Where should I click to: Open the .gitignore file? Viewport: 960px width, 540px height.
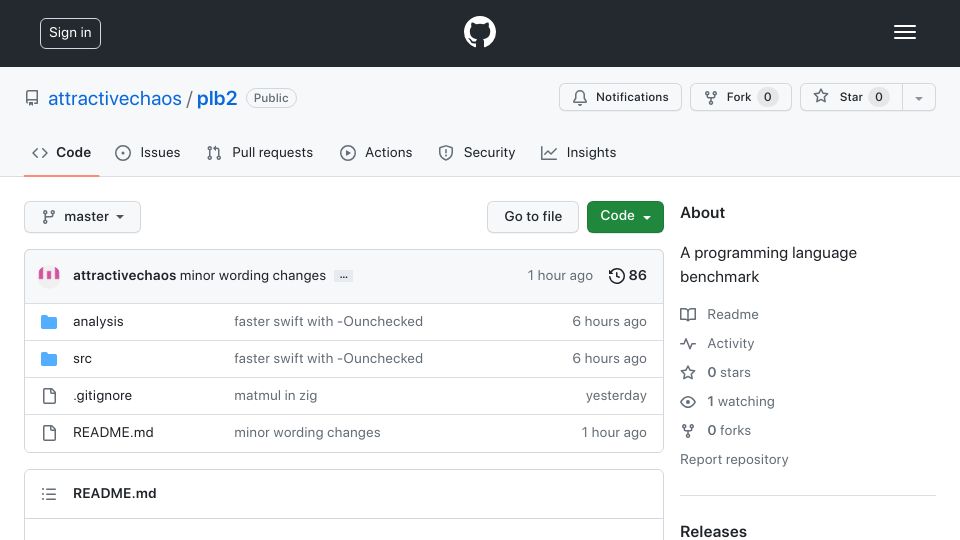(x=102, y=396)
